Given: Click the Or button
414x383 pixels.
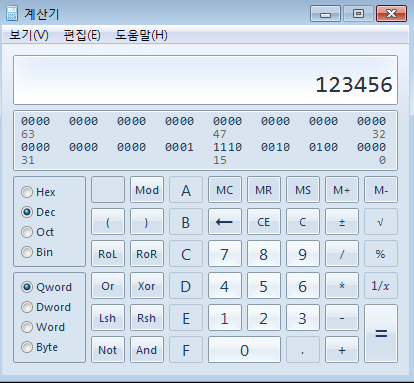Looking at the screenshot, I should coord(108,286).
